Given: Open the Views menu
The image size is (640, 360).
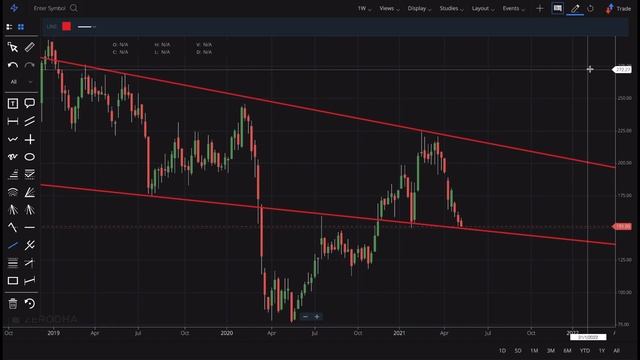Looking at the screenshot, I should pos(389,8).
